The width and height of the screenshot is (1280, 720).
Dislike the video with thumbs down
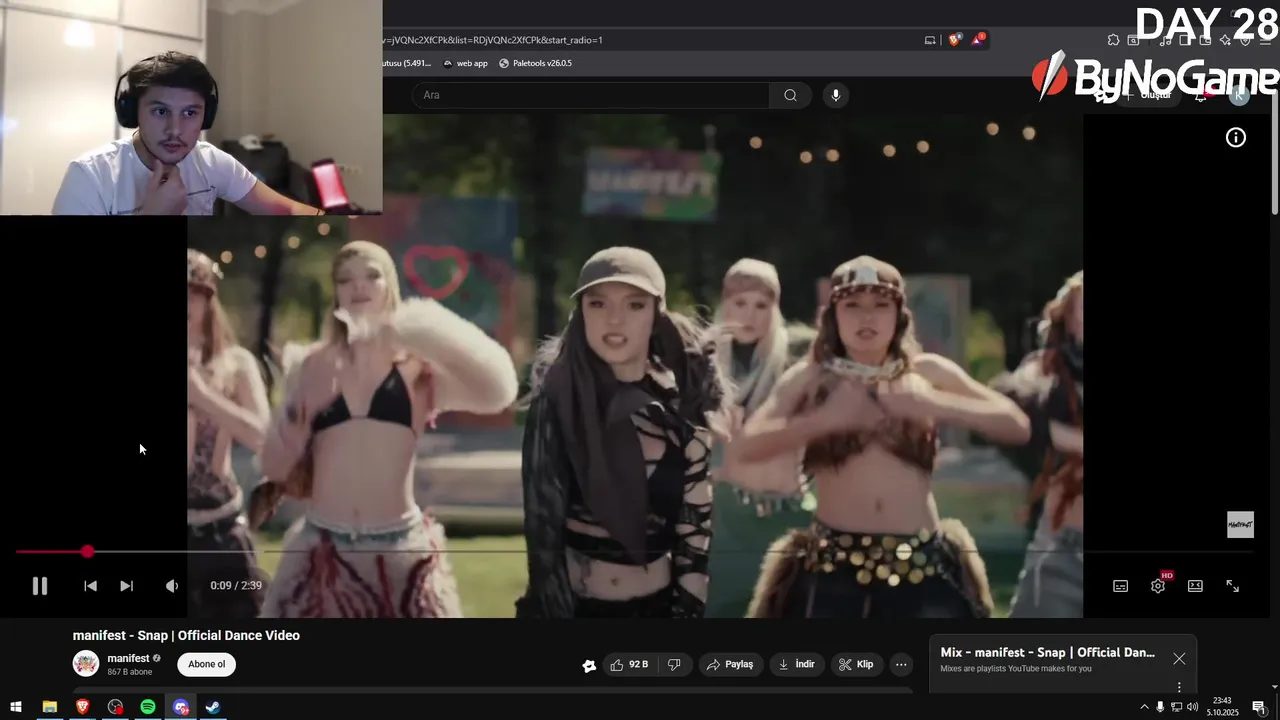click(674, 664)
